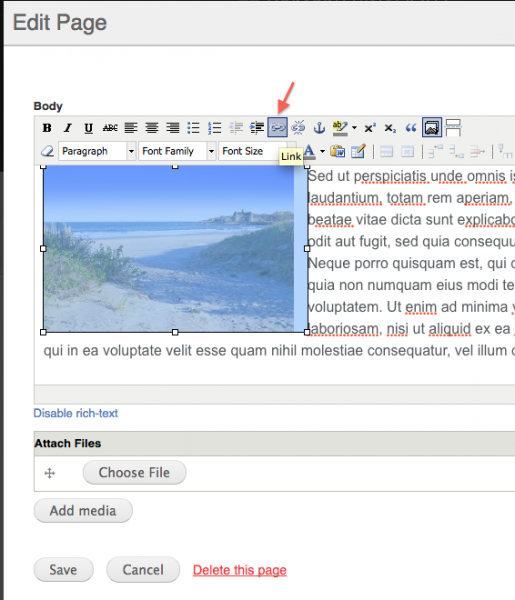
Task: Toggle strikethrough ABC formatting
Action: click(x=110, y=128)
